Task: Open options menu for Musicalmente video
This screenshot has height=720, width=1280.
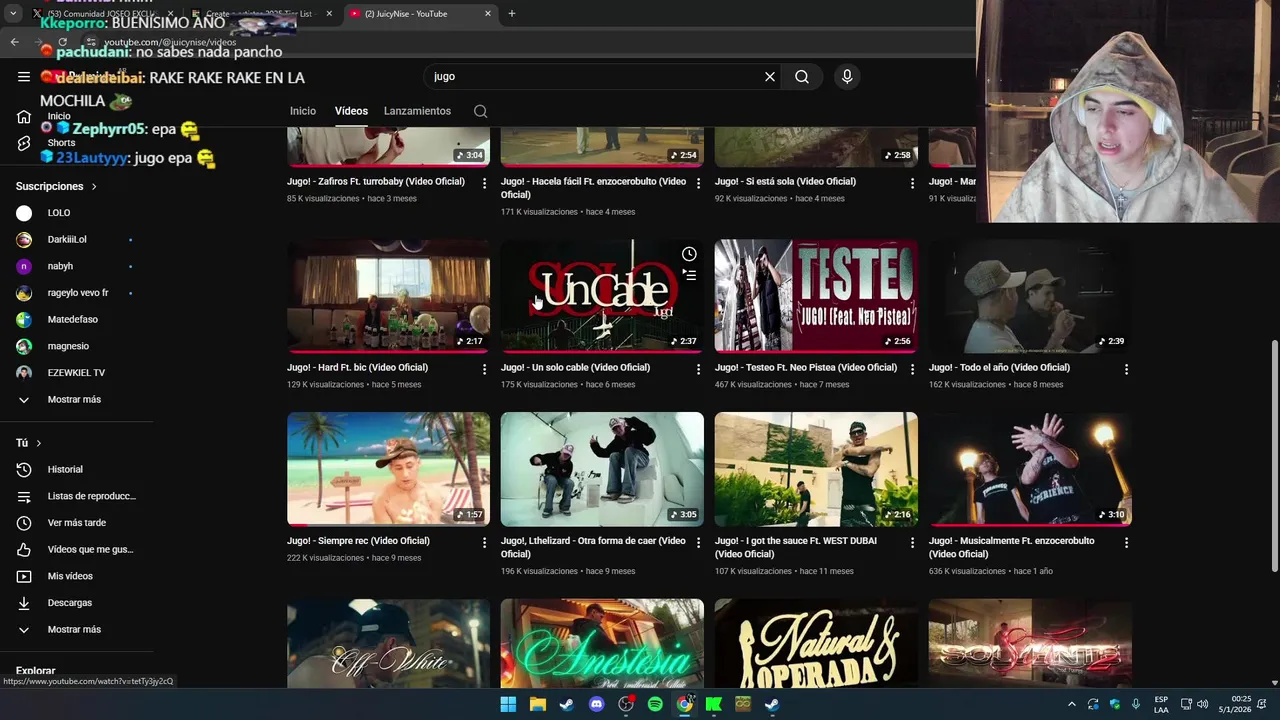Action: (x=1126, y=542)
